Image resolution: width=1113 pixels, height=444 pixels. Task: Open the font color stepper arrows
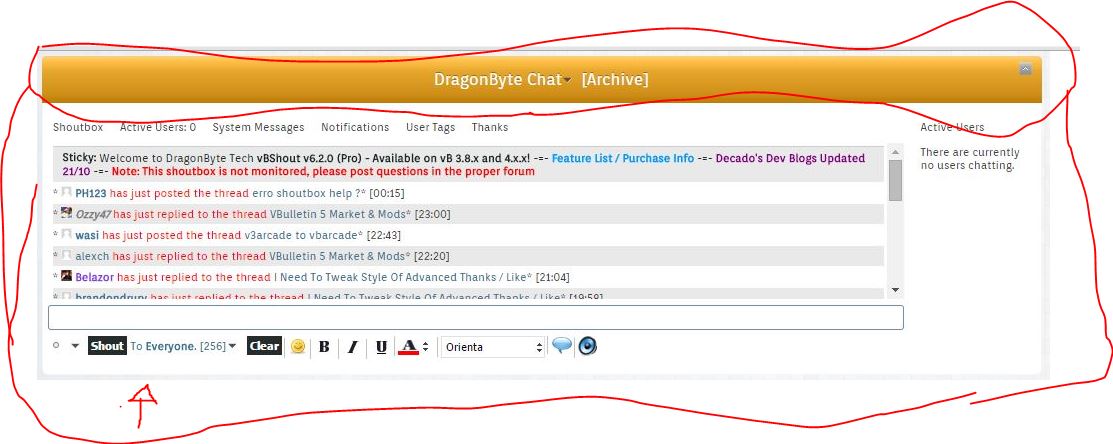click(x=425, y=347)
